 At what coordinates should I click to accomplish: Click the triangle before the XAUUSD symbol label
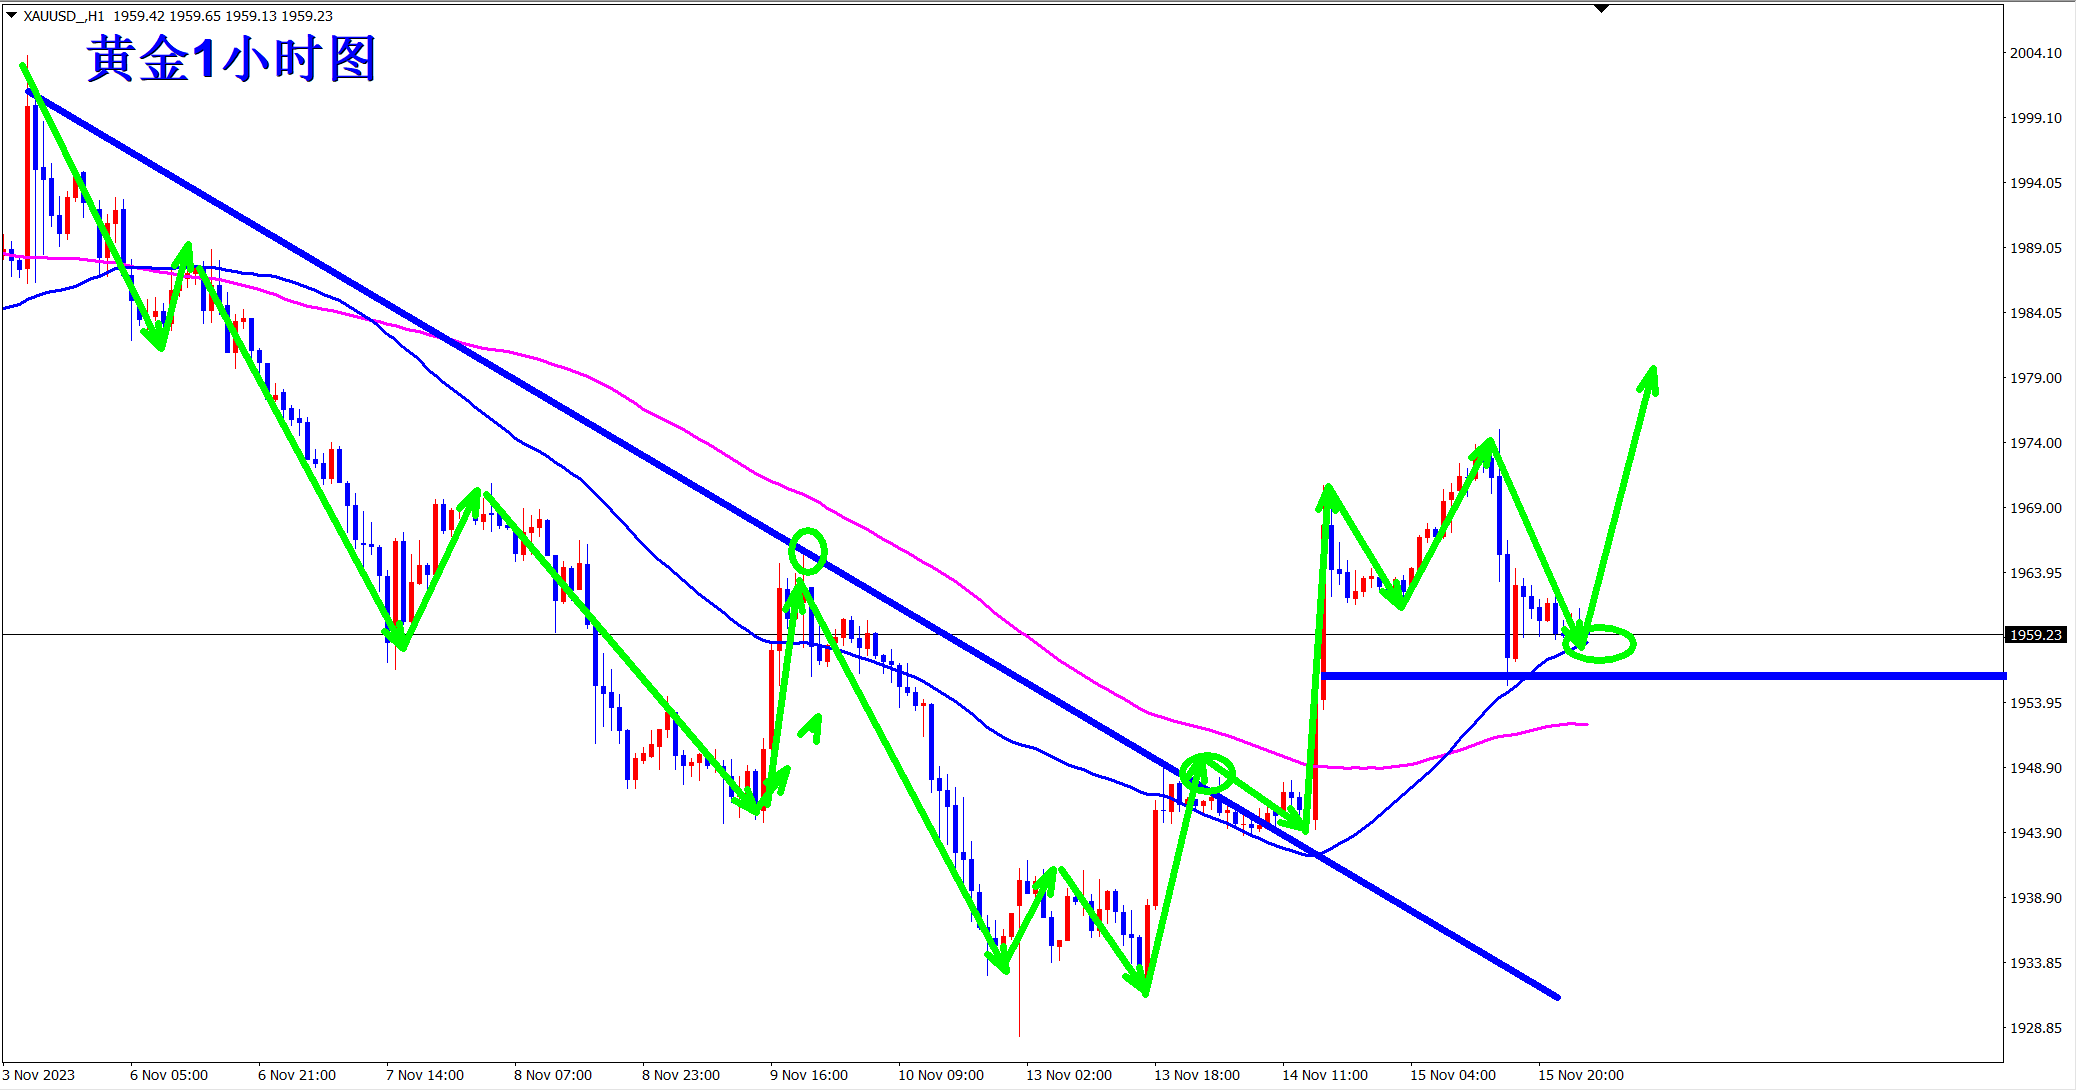tap(11, 15)
